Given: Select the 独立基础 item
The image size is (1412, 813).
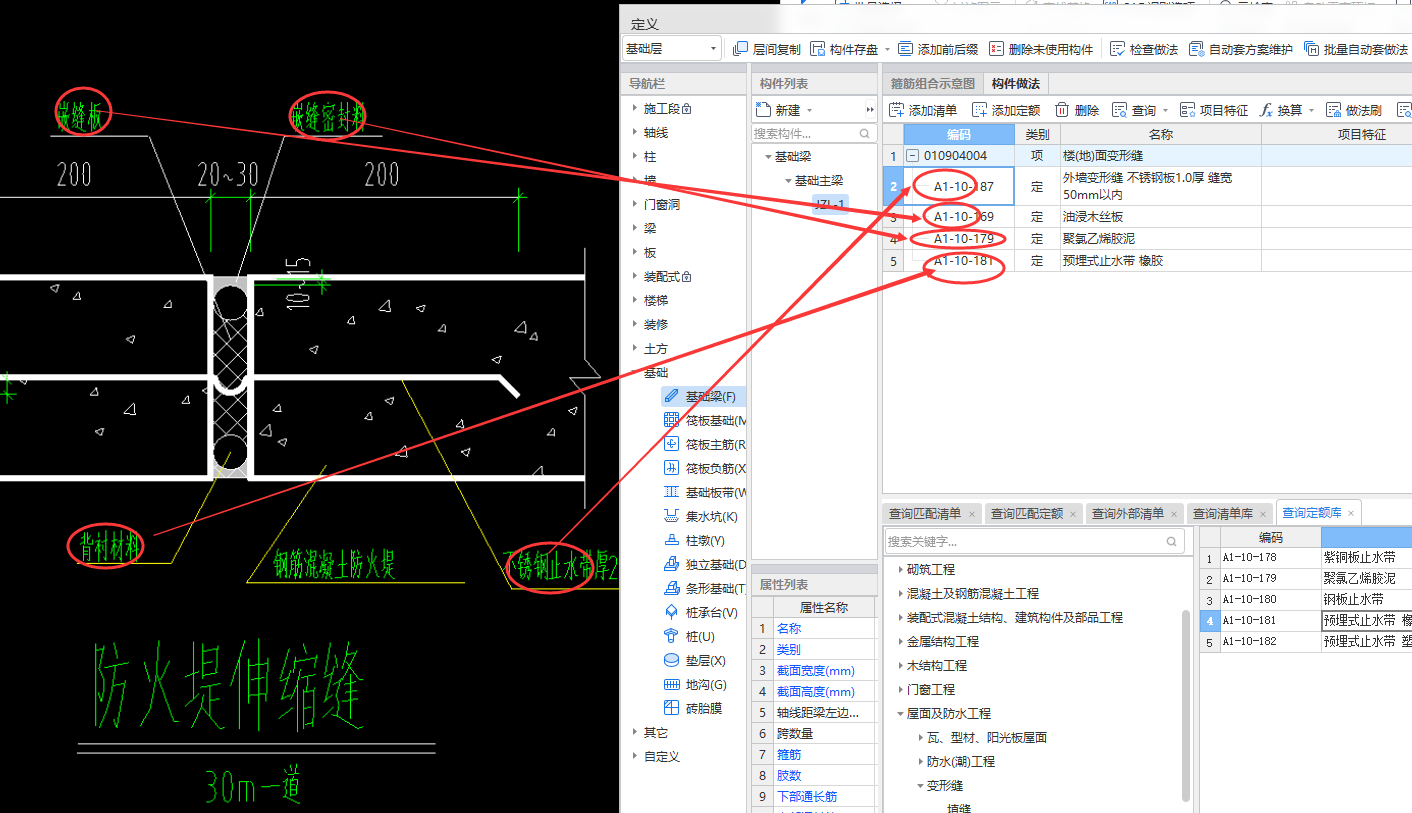Looking at the screenshot, I should coord(704,565).
